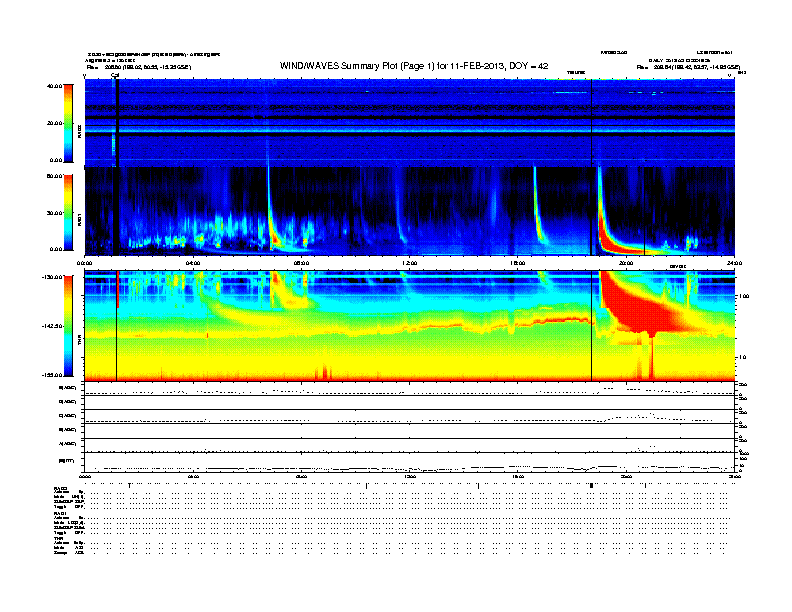
Task: Click the RAD2 panel color scale bar
Action: tap(68, 123)
